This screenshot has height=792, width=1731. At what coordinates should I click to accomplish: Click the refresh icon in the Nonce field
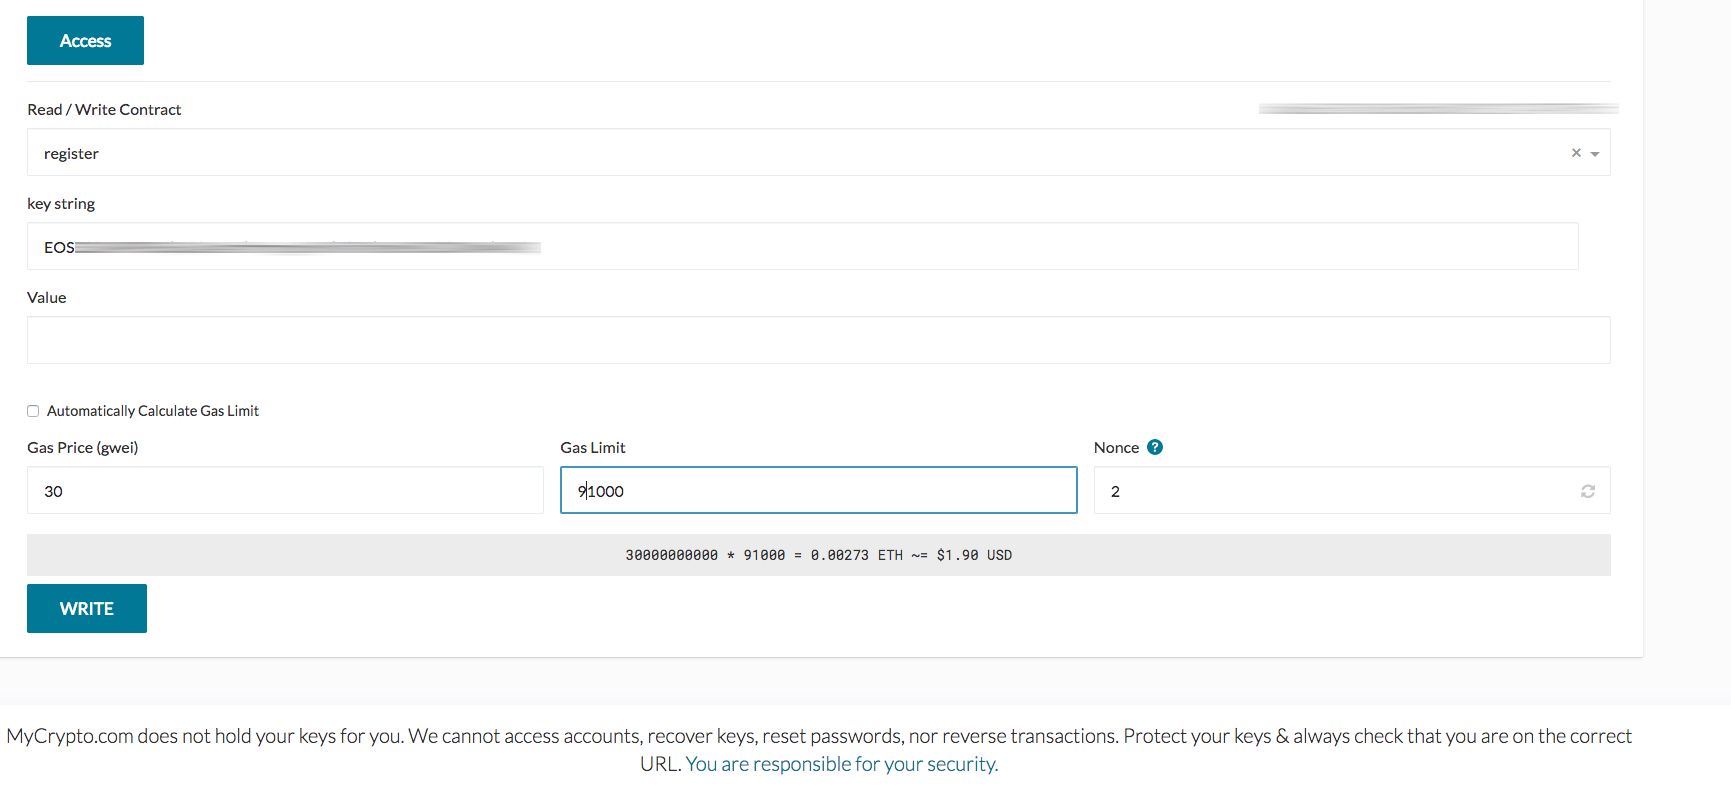tap(1587, 491)
